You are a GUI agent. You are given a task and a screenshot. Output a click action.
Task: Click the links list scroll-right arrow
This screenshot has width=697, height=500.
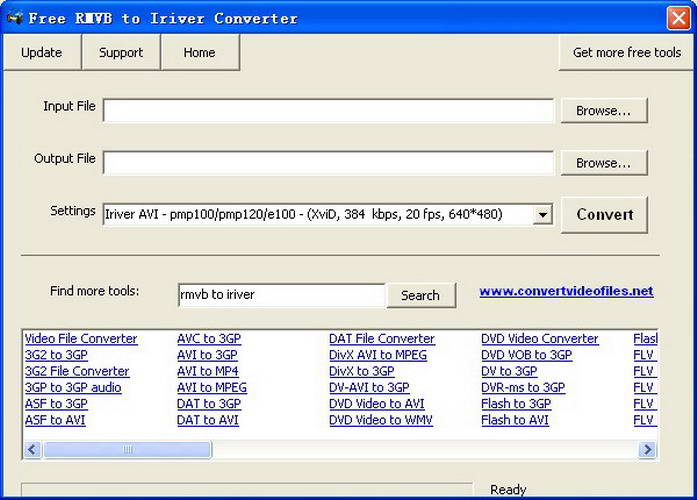coord(648,449)
